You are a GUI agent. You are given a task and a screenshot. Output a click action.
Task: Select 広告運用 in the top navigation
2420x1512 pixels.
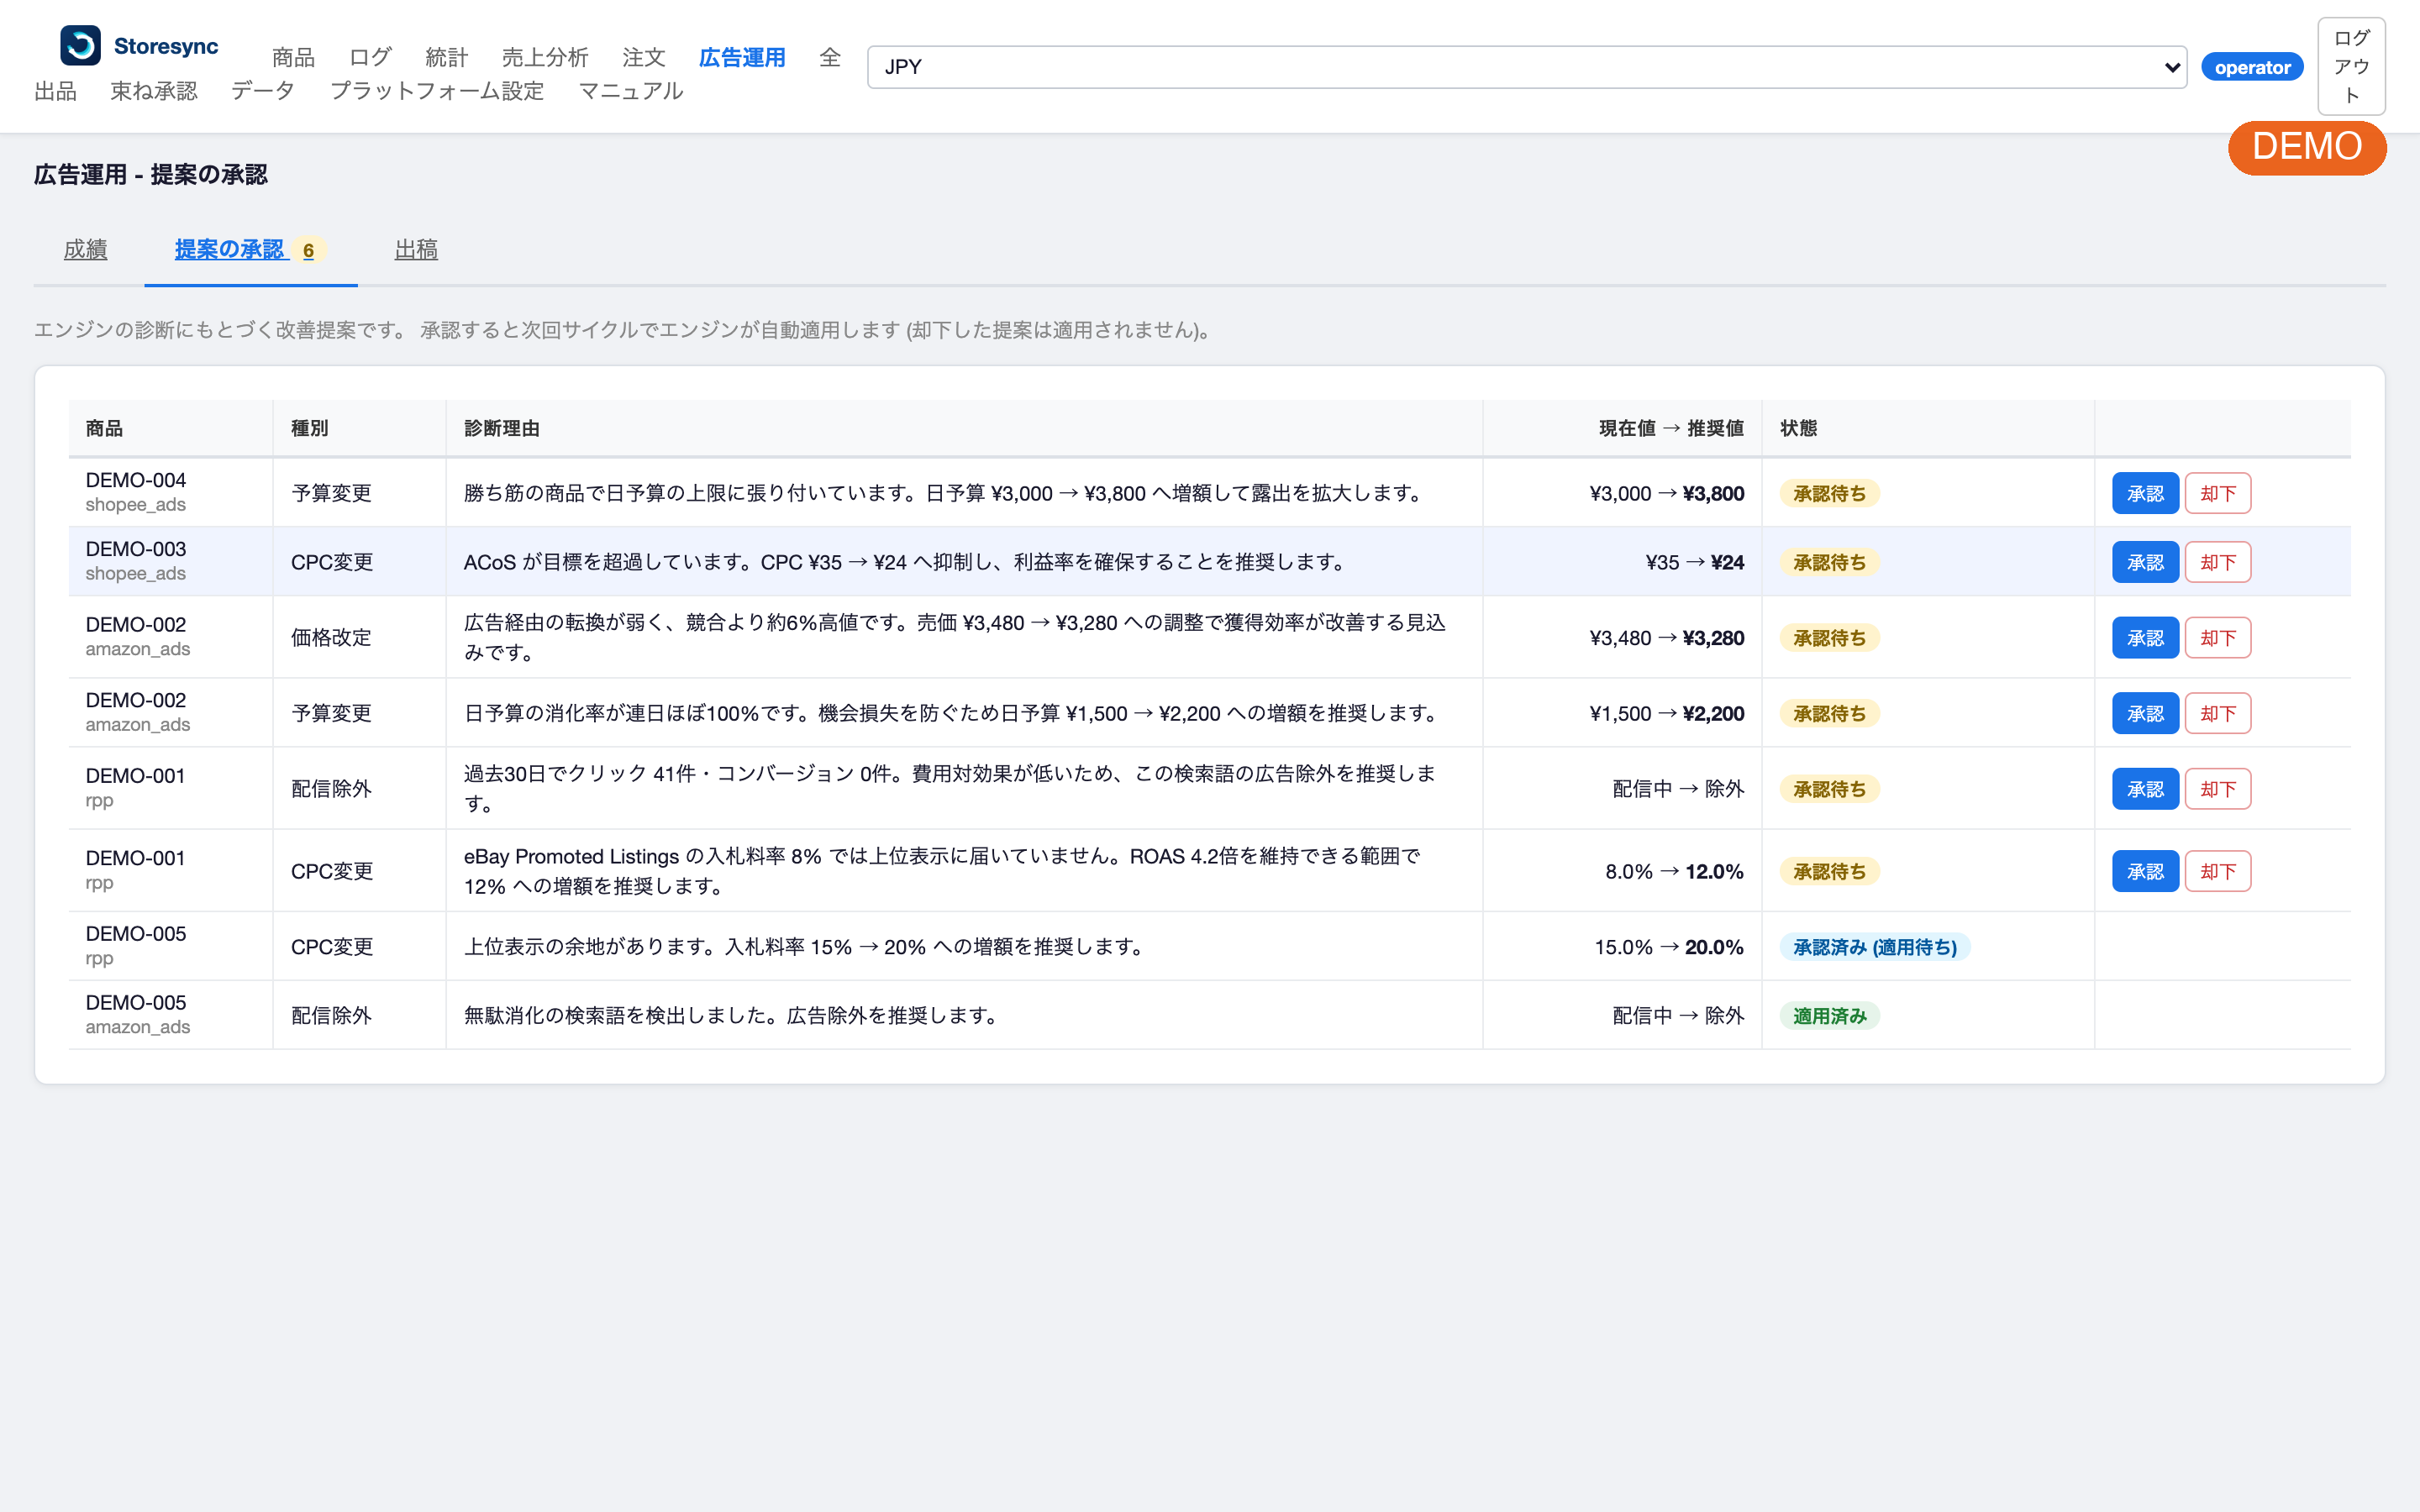(742, 57)
